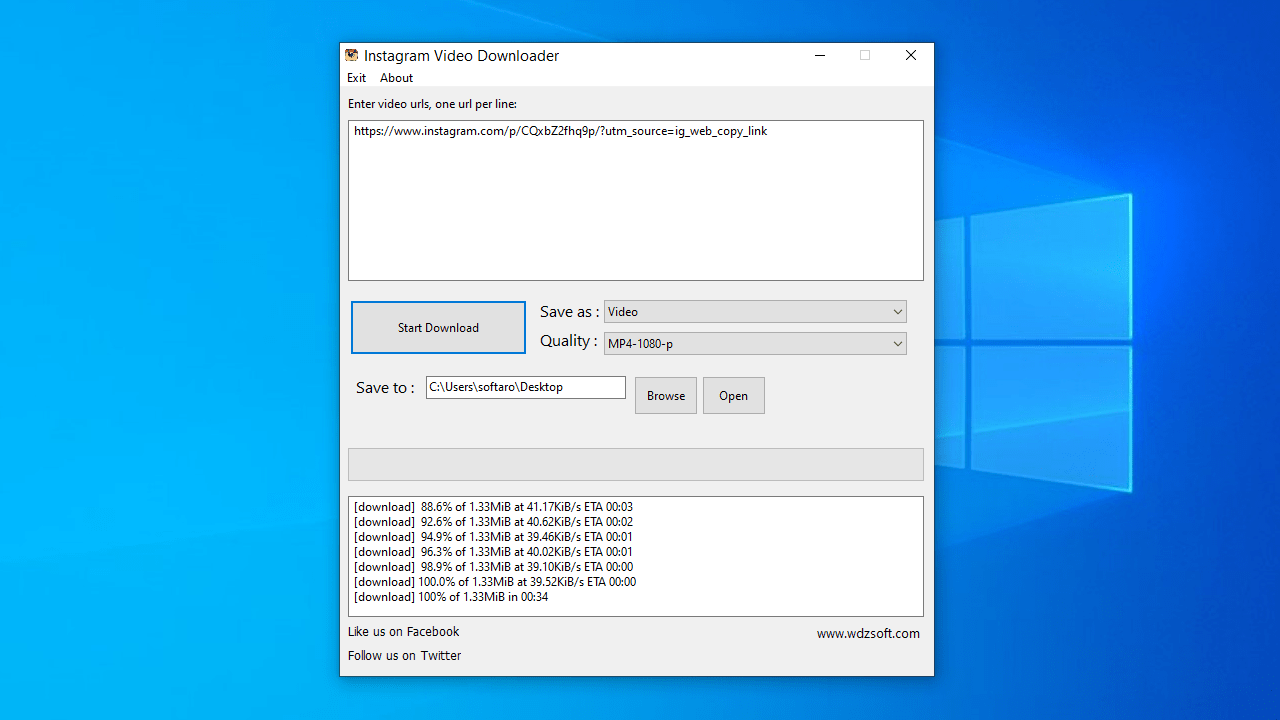The width and height of the screenshot is (1280, 720).
Task: Click the 'Save to :' label
Action: pos(385,388)
